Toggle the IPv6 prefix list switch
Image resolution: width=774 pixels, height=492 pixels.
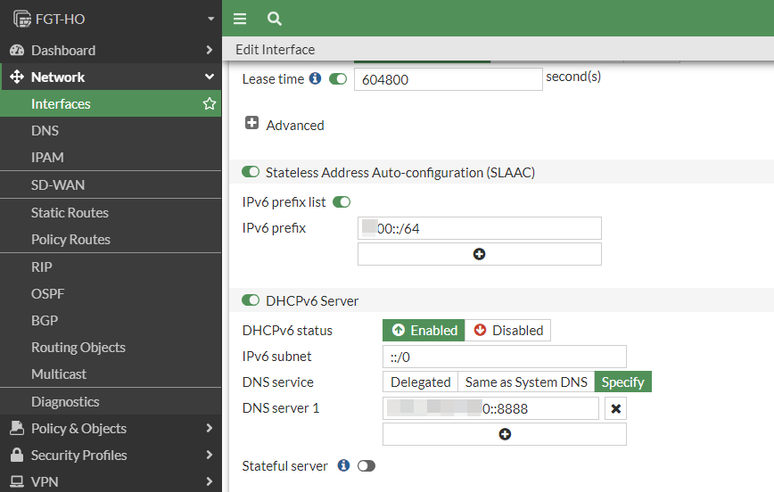(342, 202)
